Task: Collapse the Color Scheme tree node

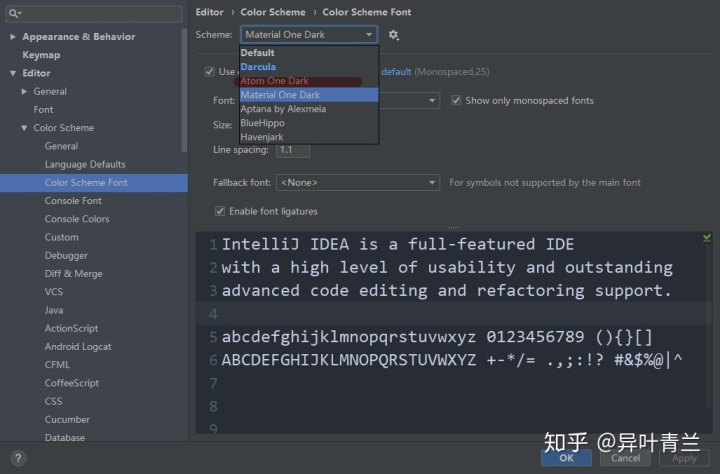Action: pyautogui.click(x=24, y=128)
